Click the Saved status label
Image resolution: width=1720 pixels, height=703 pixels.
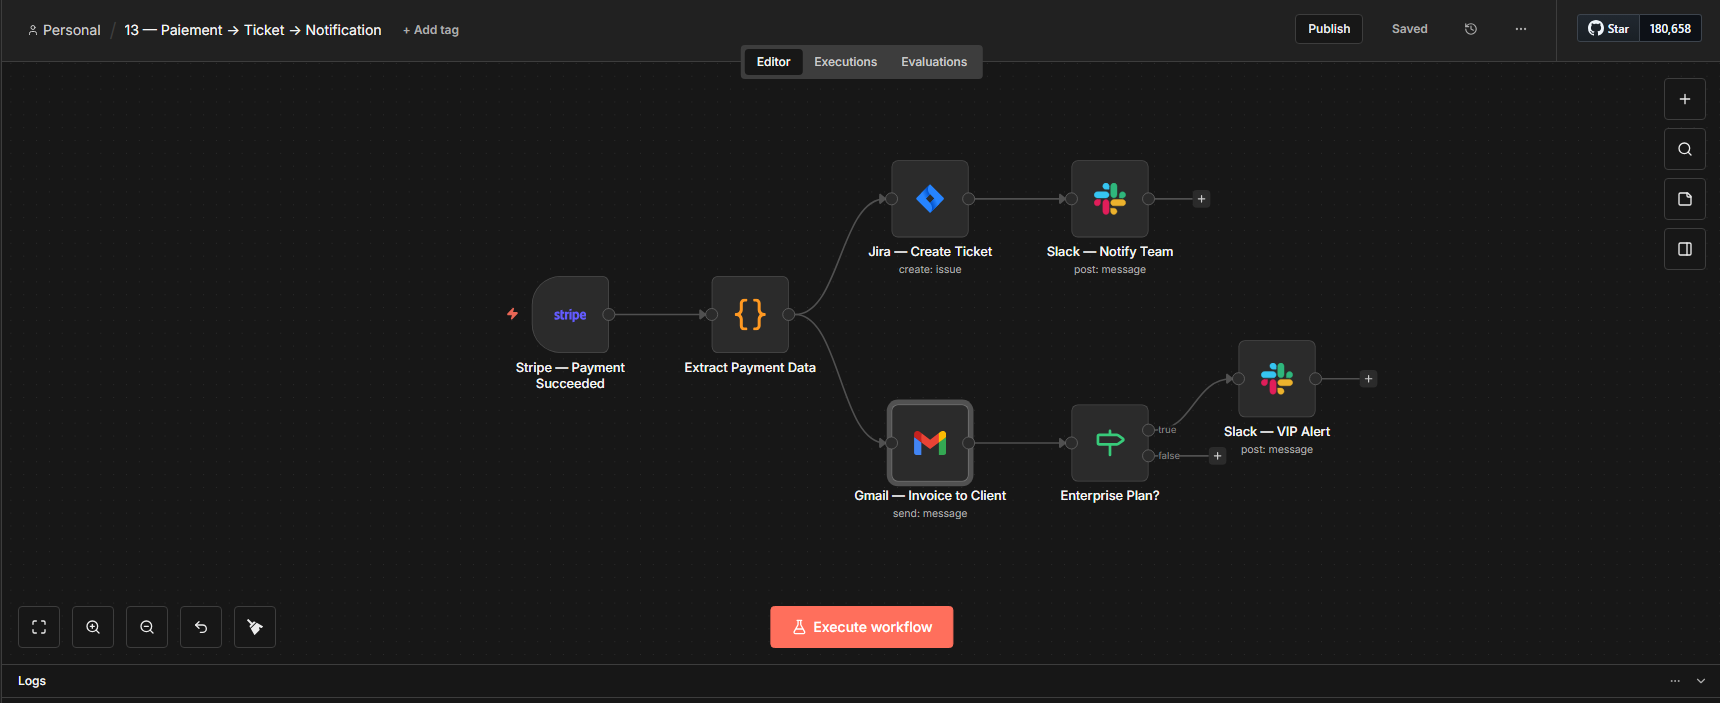1410,29
